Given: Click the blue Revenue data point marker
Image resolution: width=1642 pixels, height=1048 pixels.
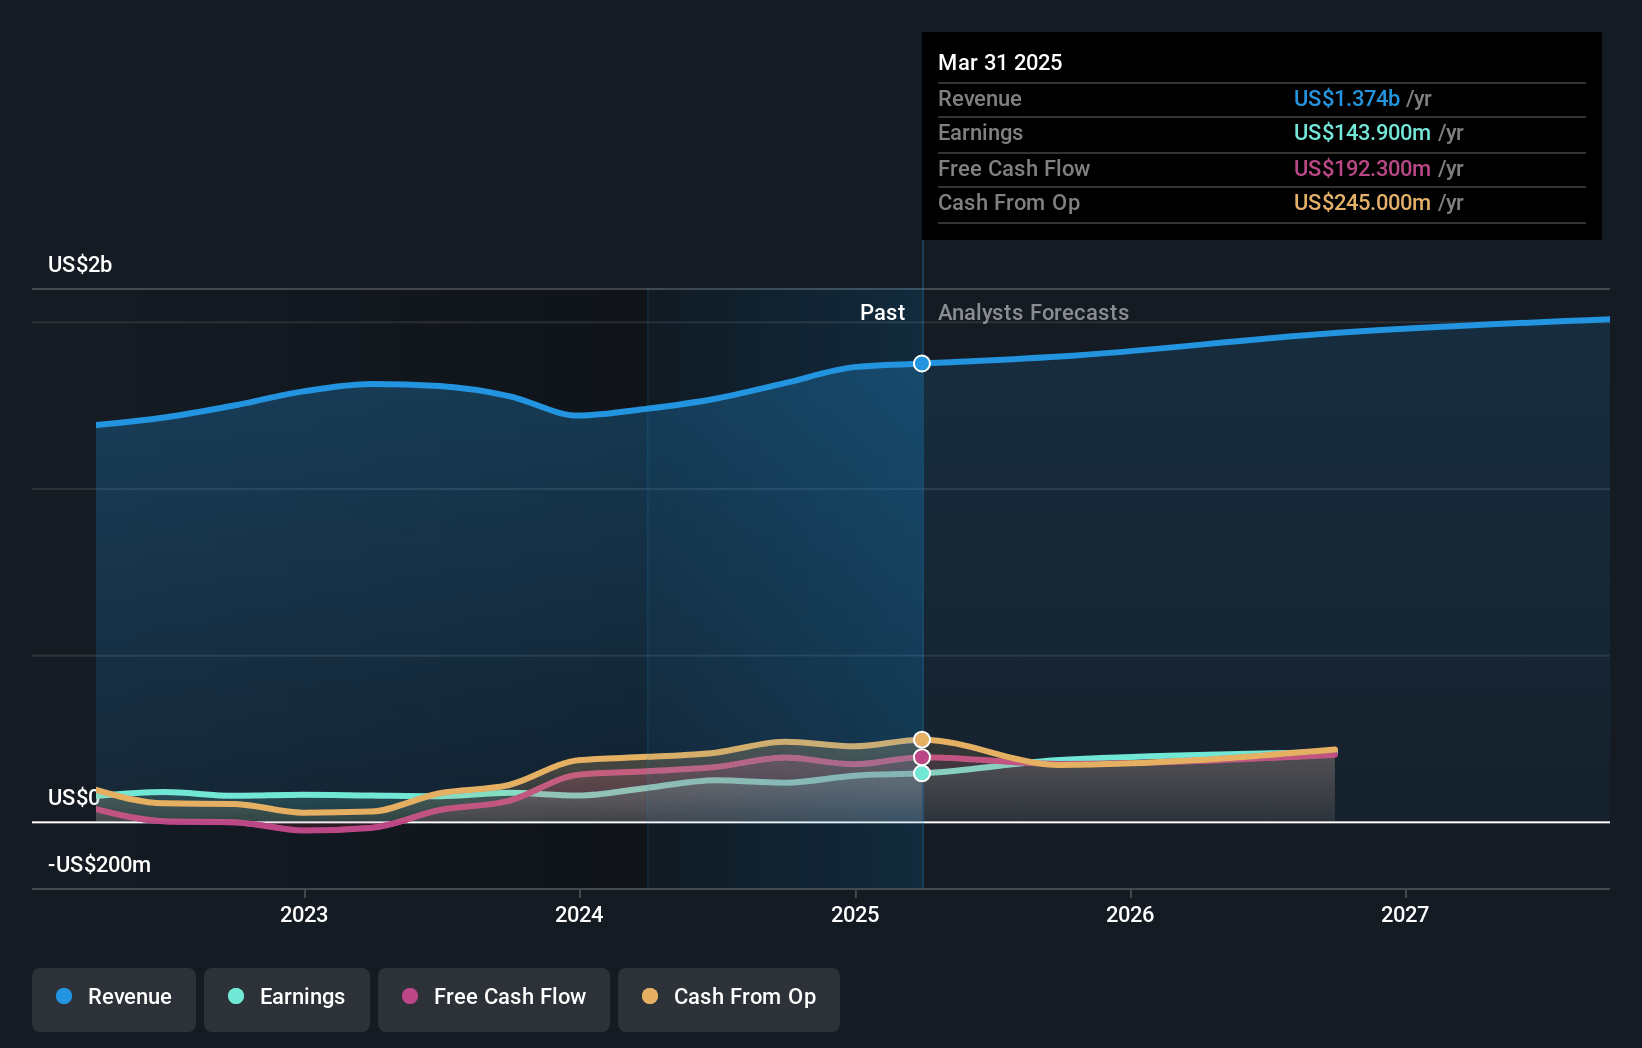Looking at the screenshot, I should point(922,363).
